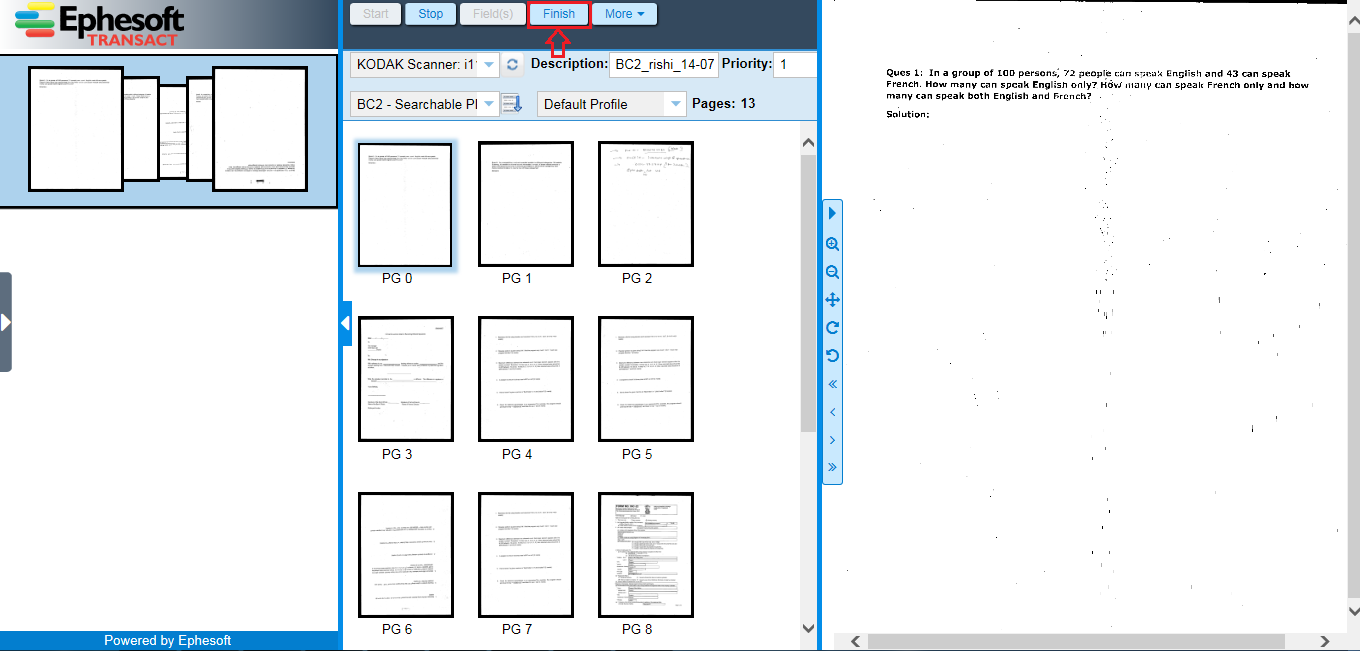
Task: Click preview horizontal scrollbar left arrow
Action: click(855, 642)
